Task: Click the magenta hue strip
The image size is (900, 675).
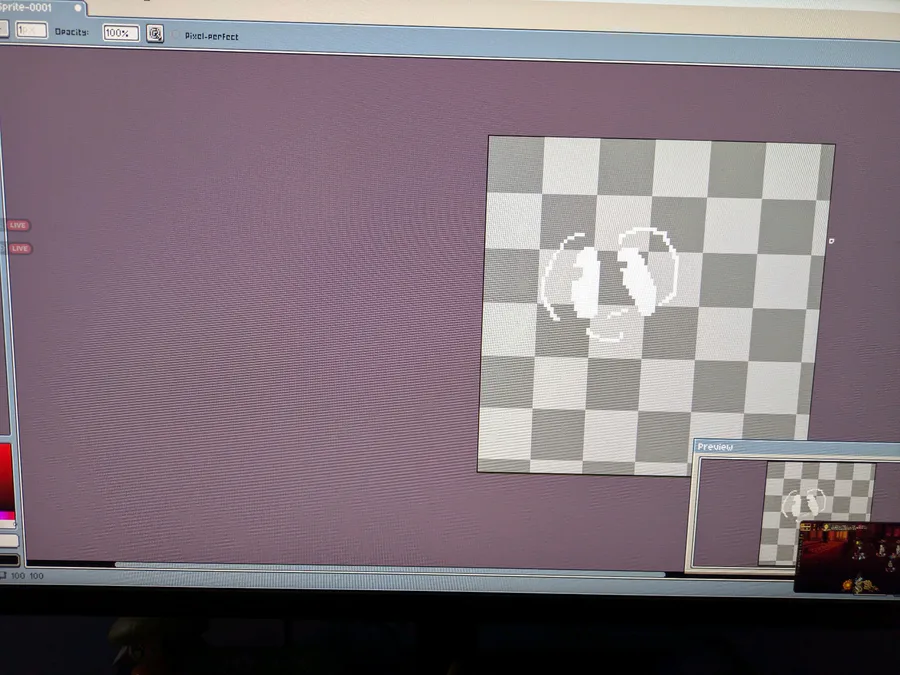Action: (7, 516)
